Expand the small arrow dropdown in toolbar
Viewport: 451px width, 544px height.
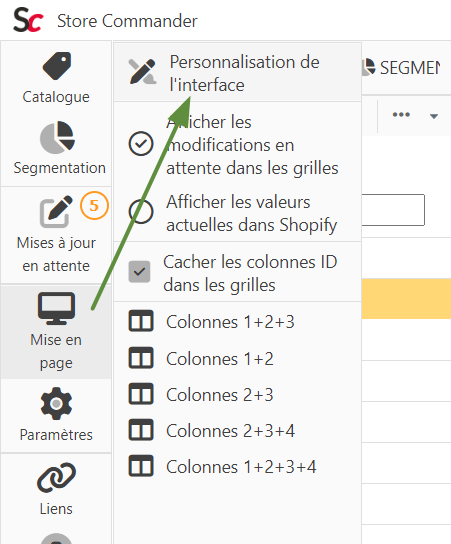434,116
